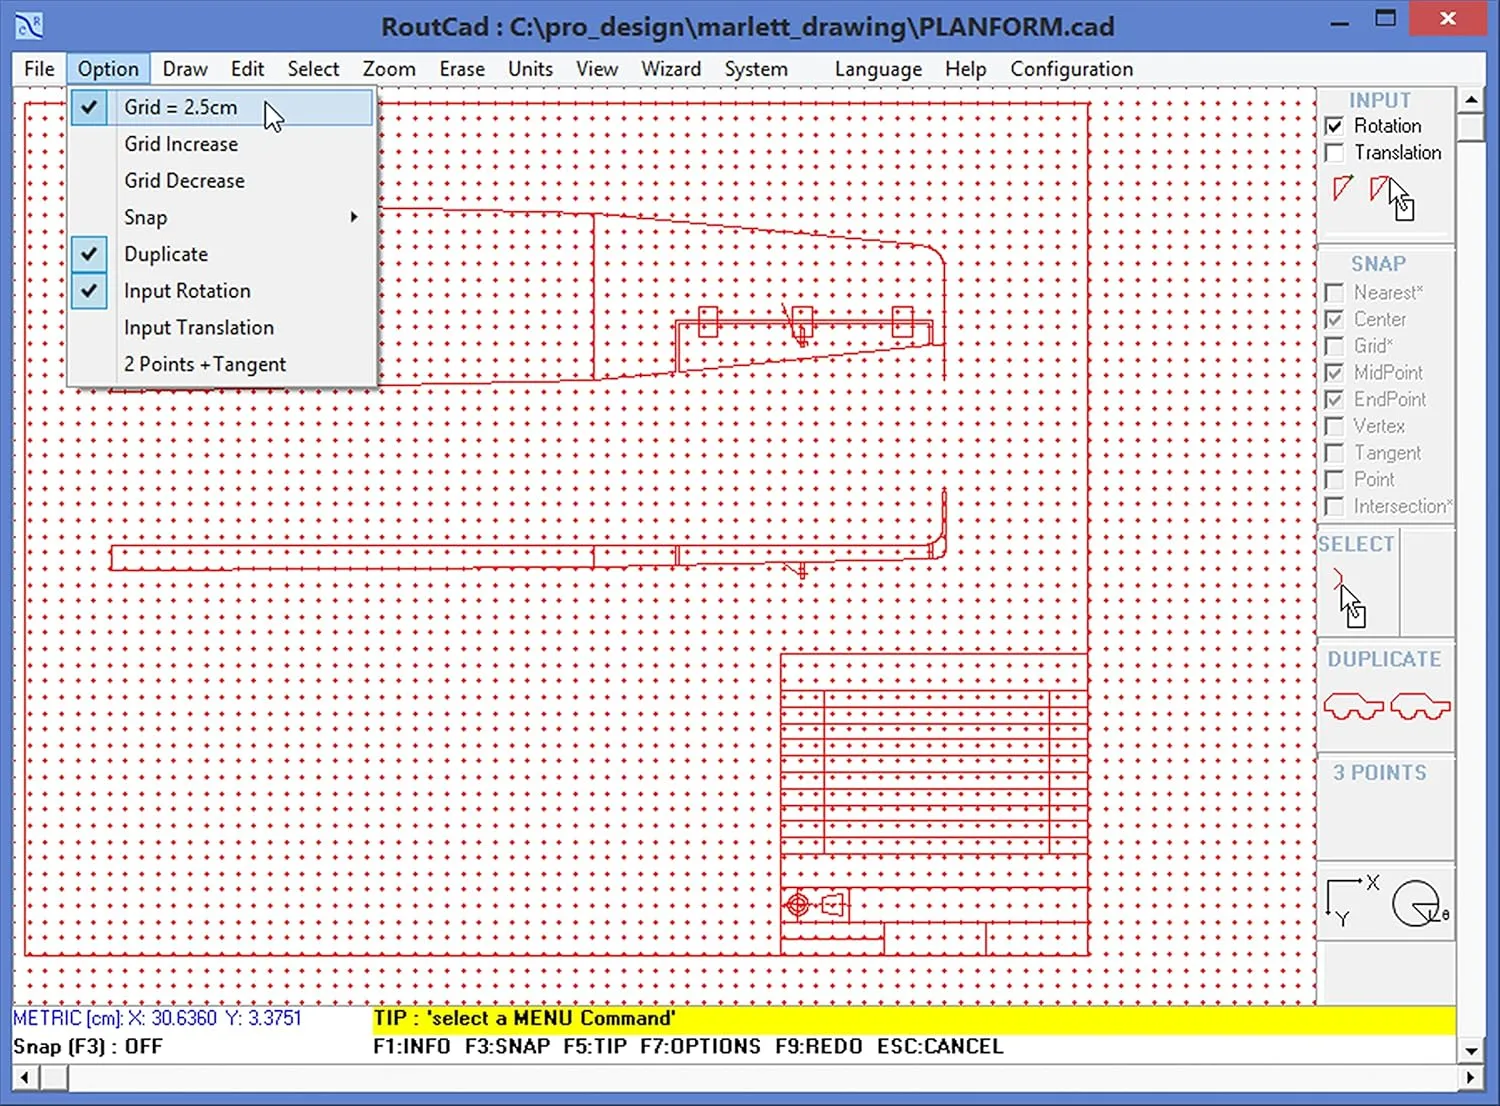This screenshot has height=1106, width=1500.
Task: Toggle Input Translation in the menu
Action: [x=198, y=327]
